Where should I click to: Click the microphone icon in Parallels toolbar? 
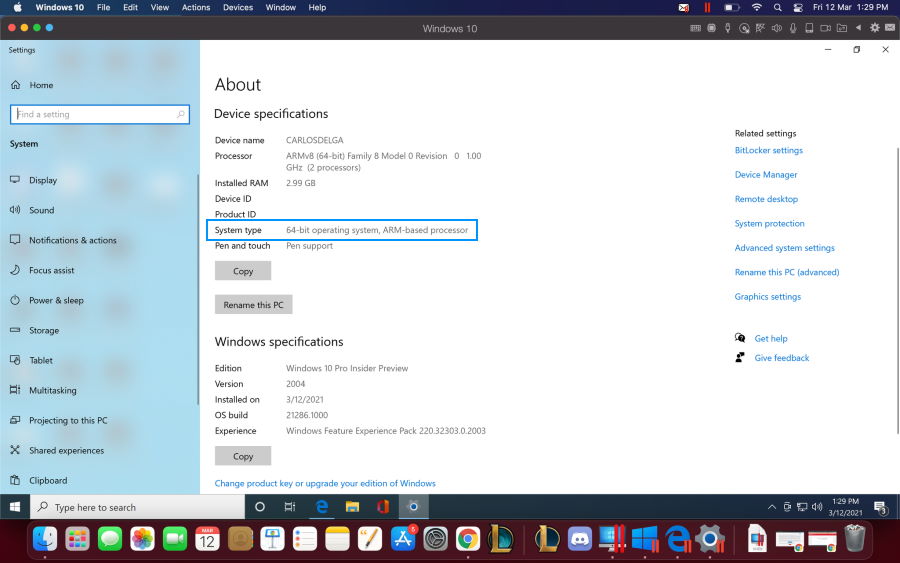(x=793, y=28)
